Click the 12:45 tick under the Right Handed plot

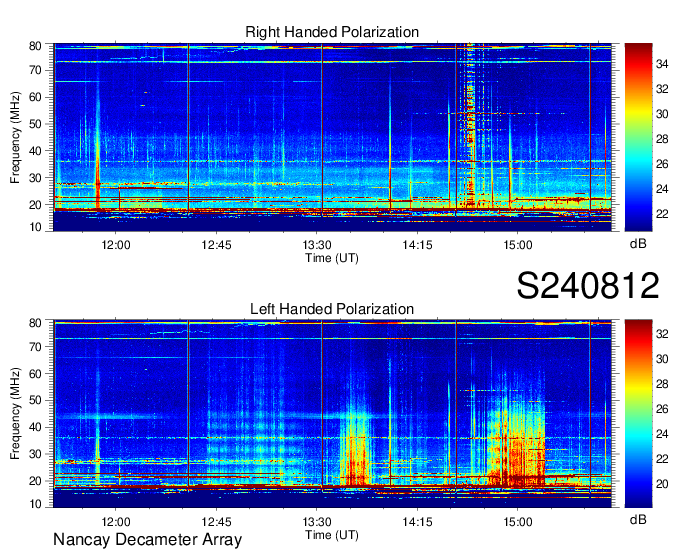216,245
